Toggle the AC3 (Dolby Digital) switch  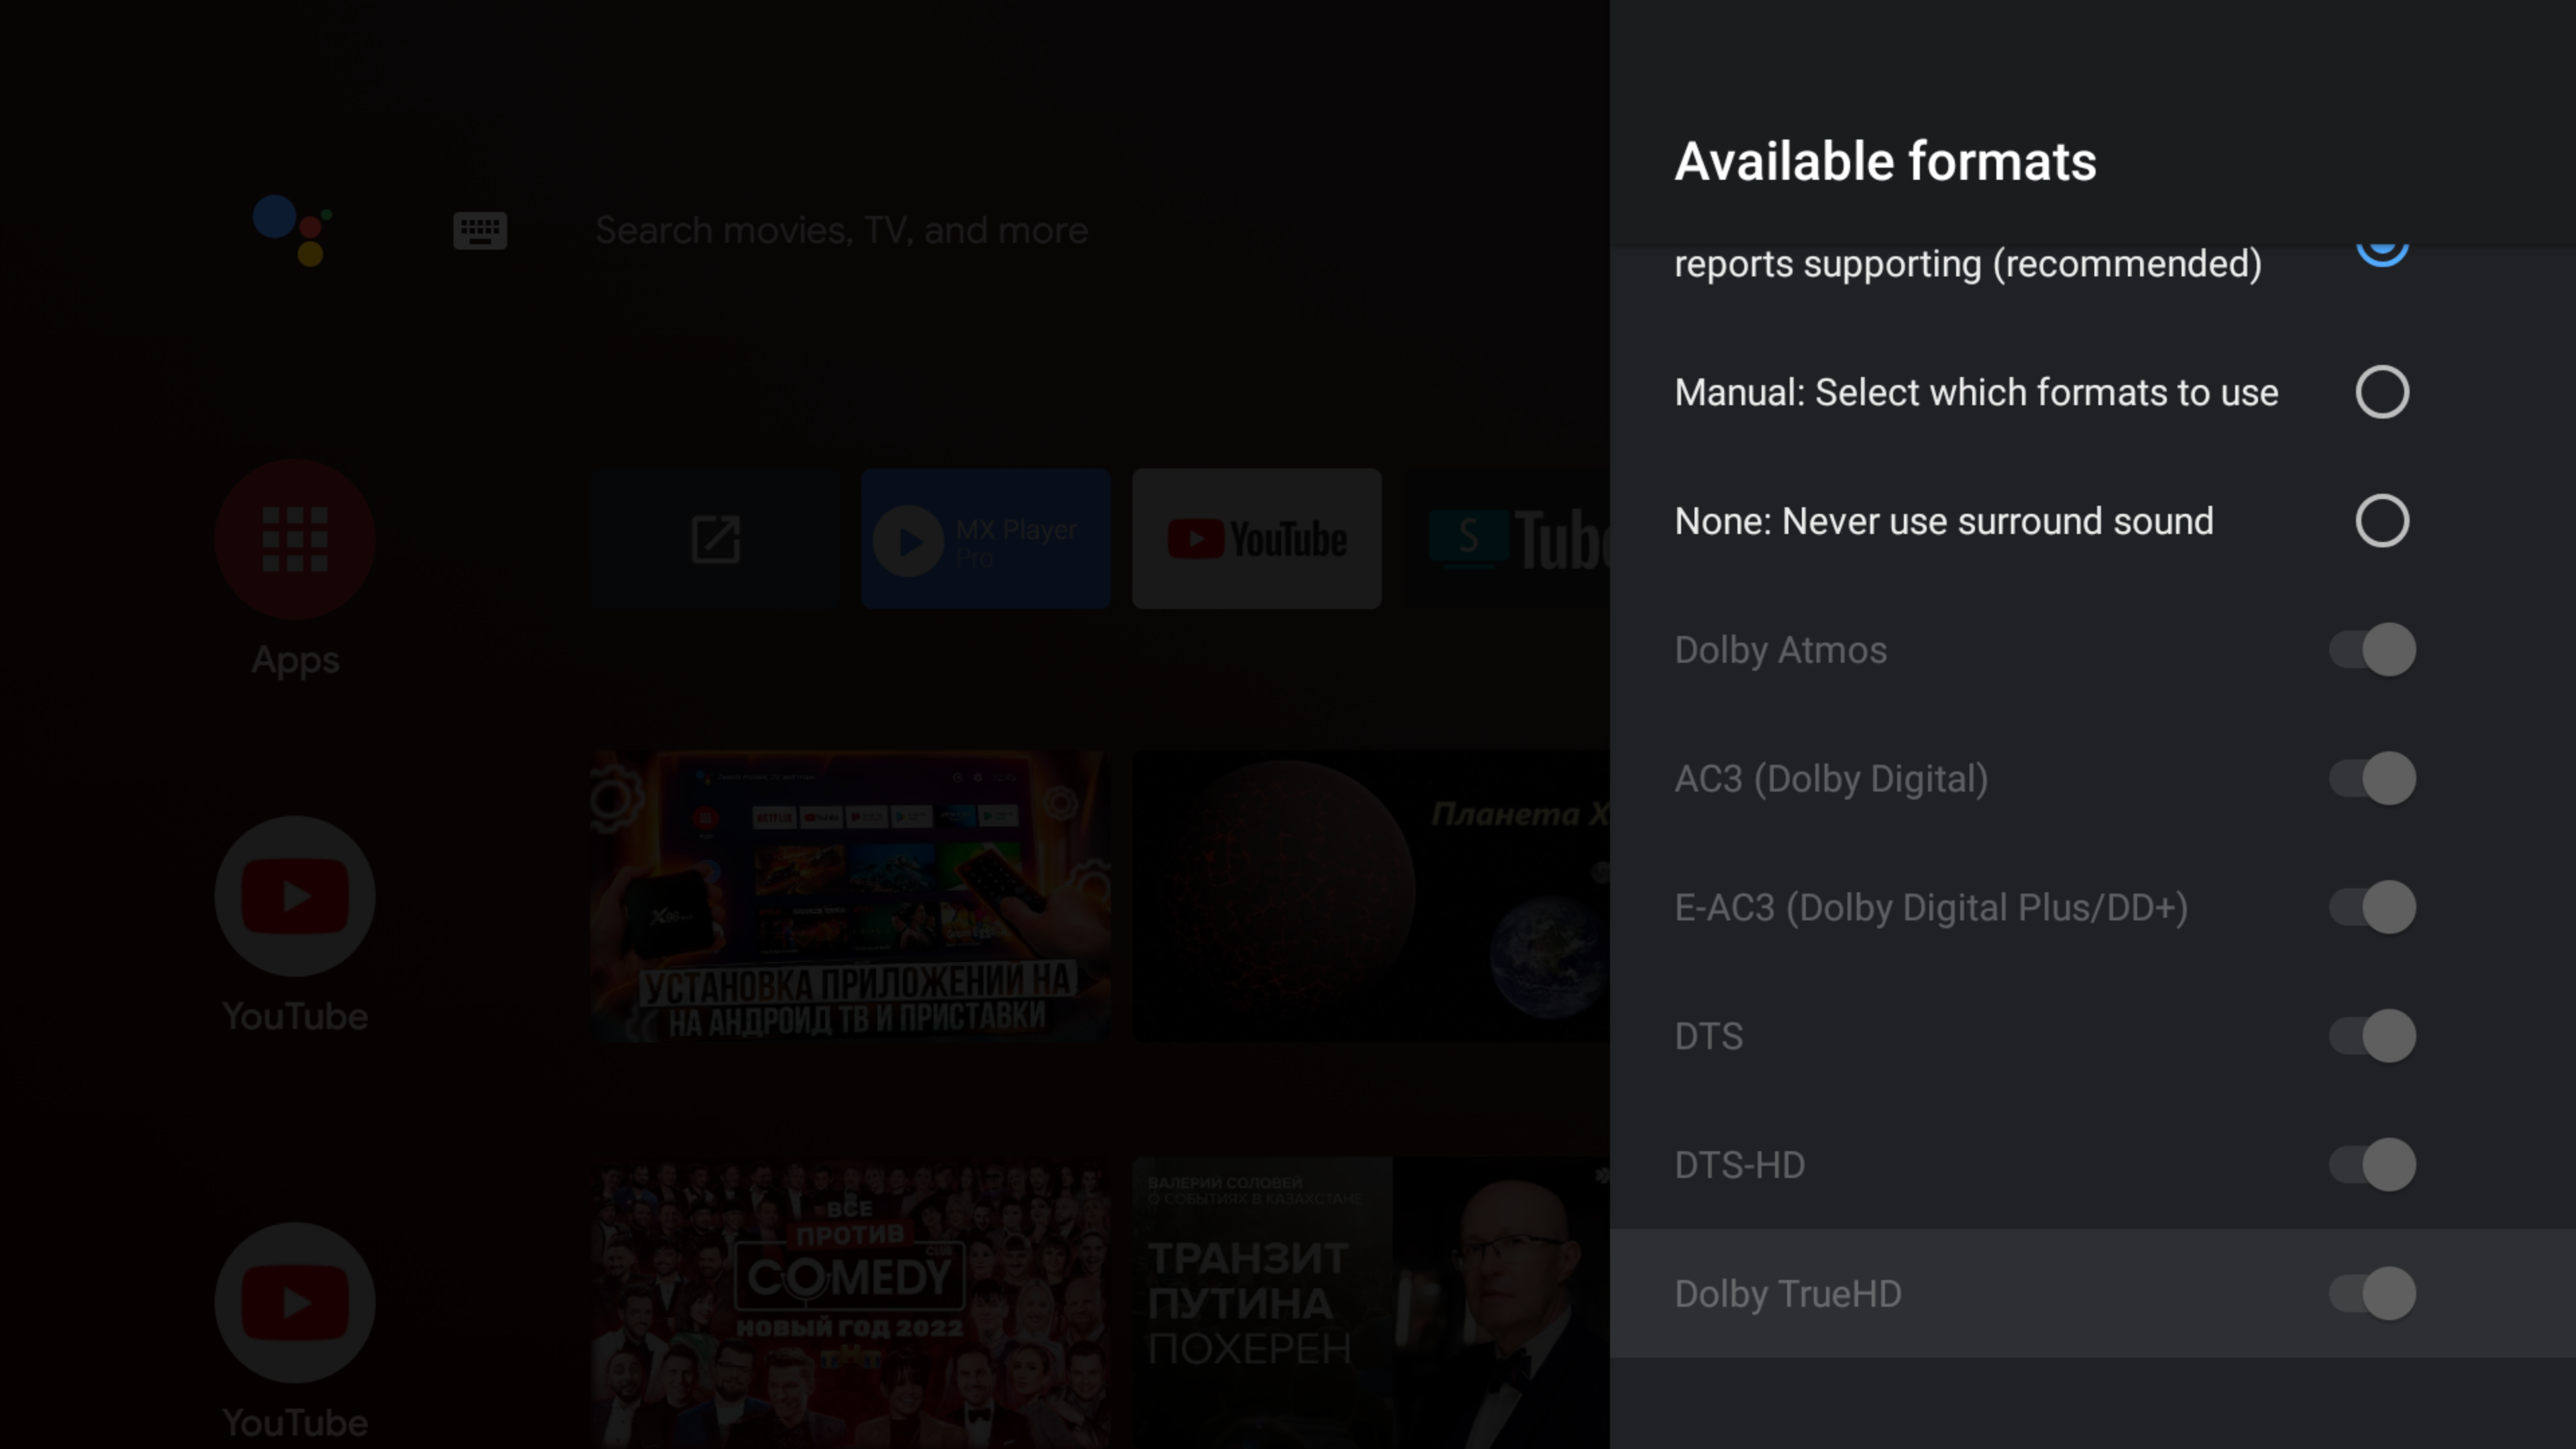2372,779
